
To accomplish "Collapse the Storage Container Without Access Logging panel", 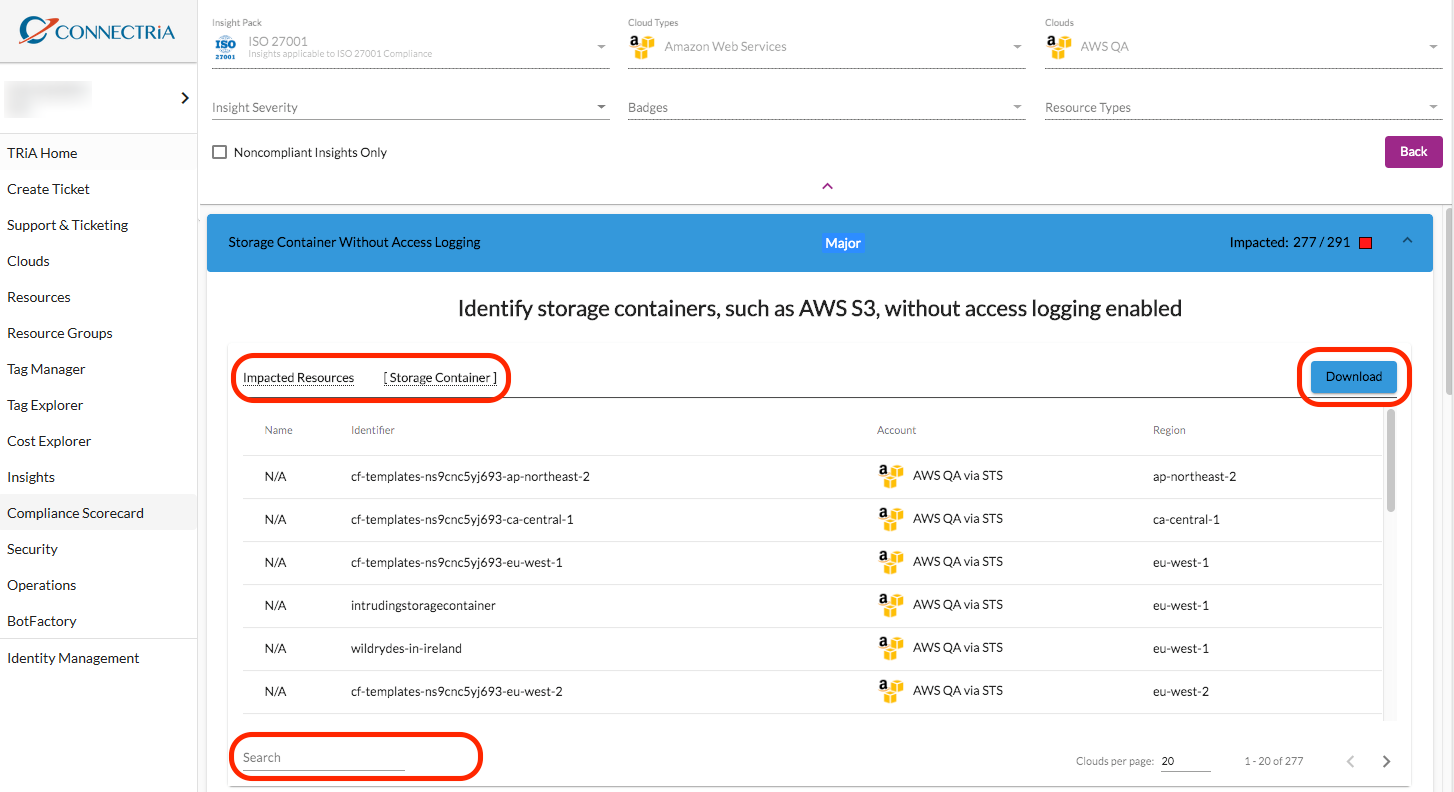I will 1407,241.
